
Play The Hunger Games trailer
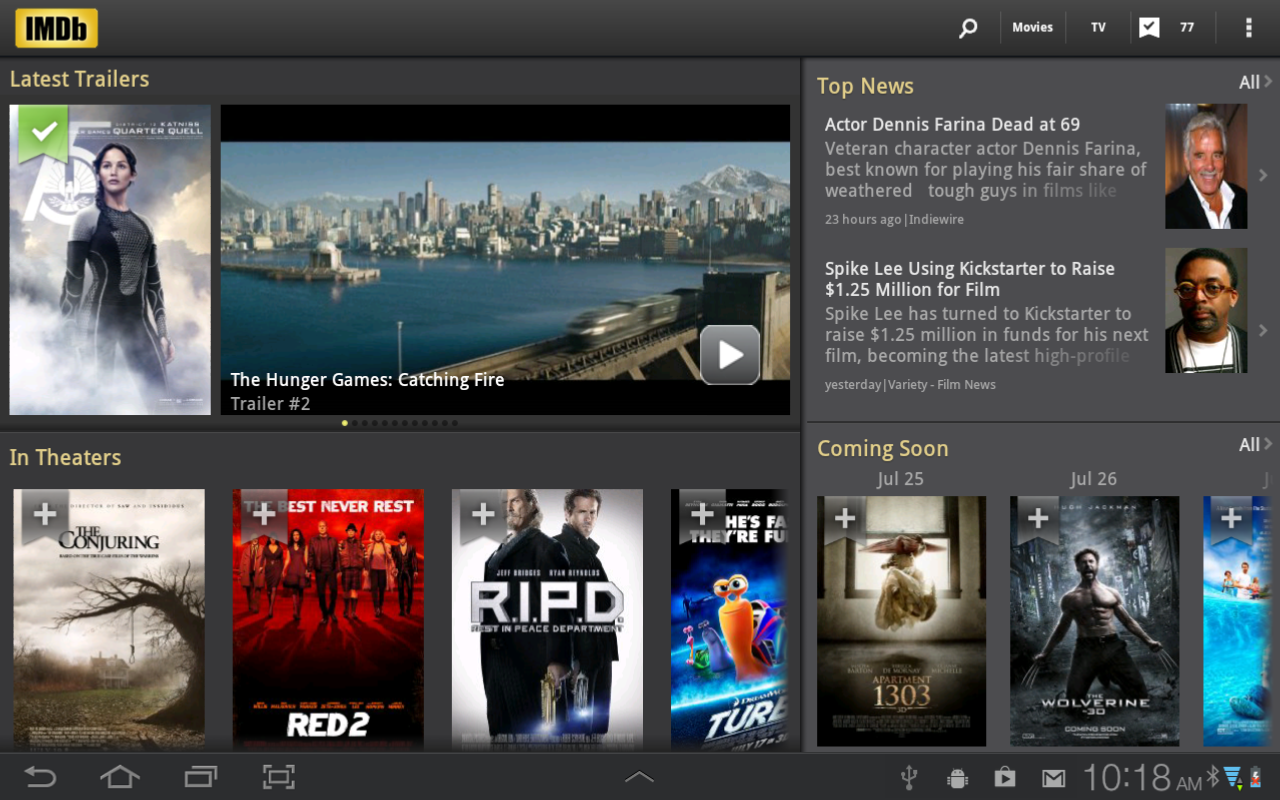point(729,355)
